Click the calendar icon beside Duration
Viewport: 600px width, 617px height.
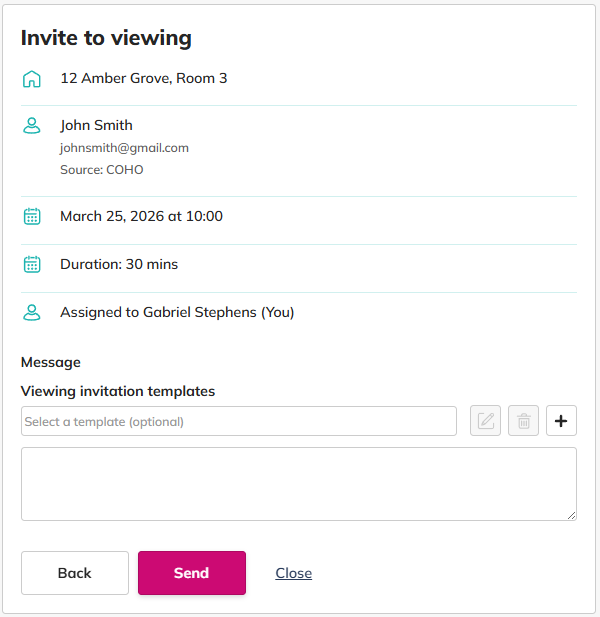32,264
